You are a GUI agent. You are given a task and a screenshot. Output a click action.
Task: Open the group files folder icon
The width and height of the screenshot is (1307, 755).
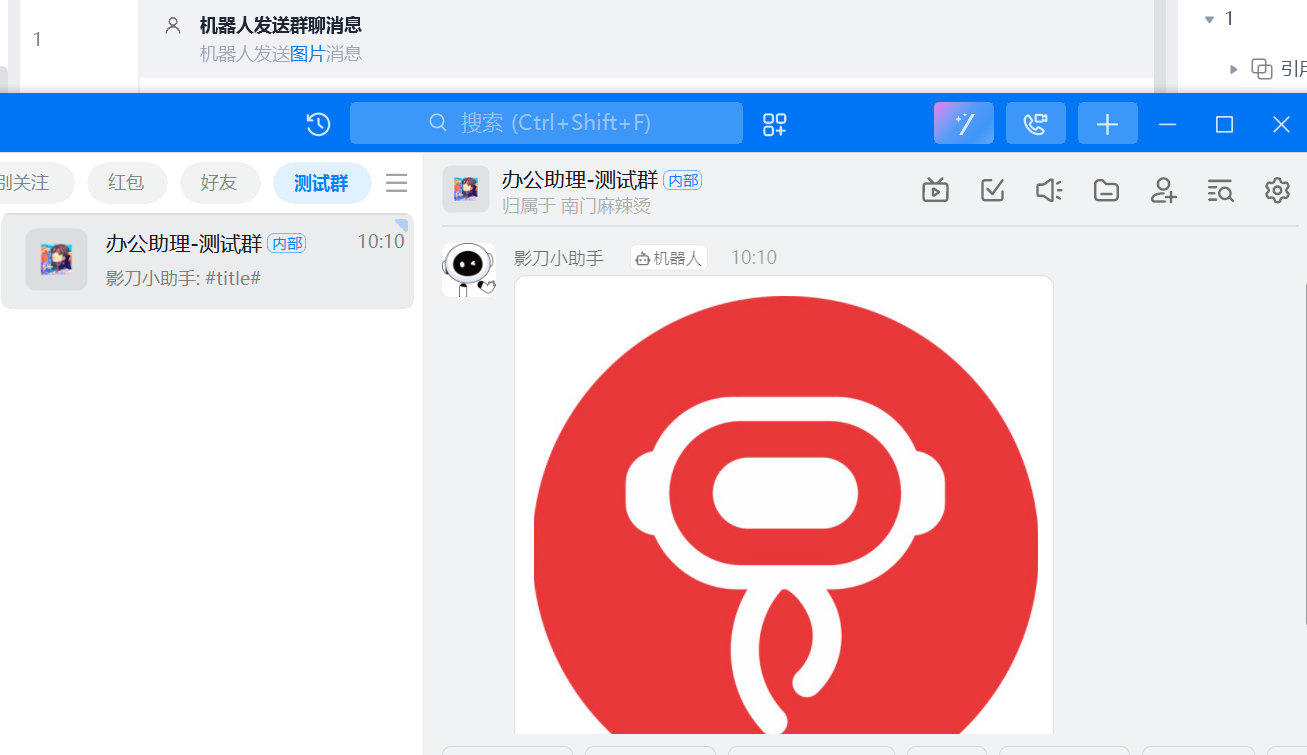(x=1106, y=190)
